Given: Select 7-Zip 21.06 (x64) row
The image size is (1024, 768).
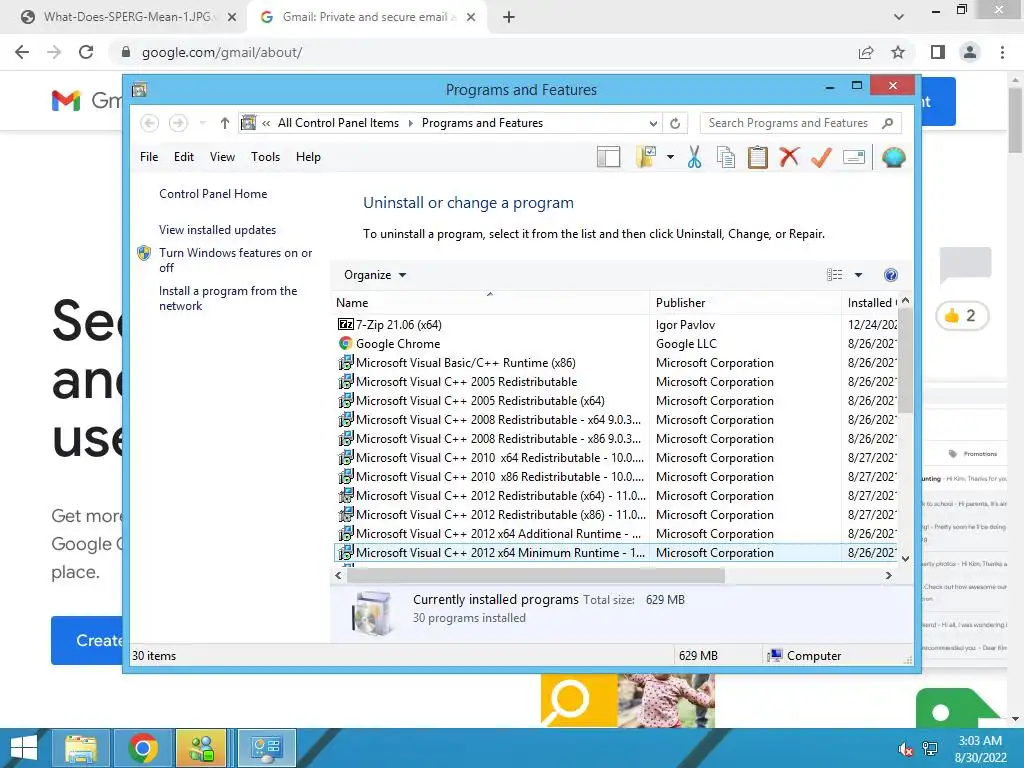Looking at the screenshot, I should (615, 325).
